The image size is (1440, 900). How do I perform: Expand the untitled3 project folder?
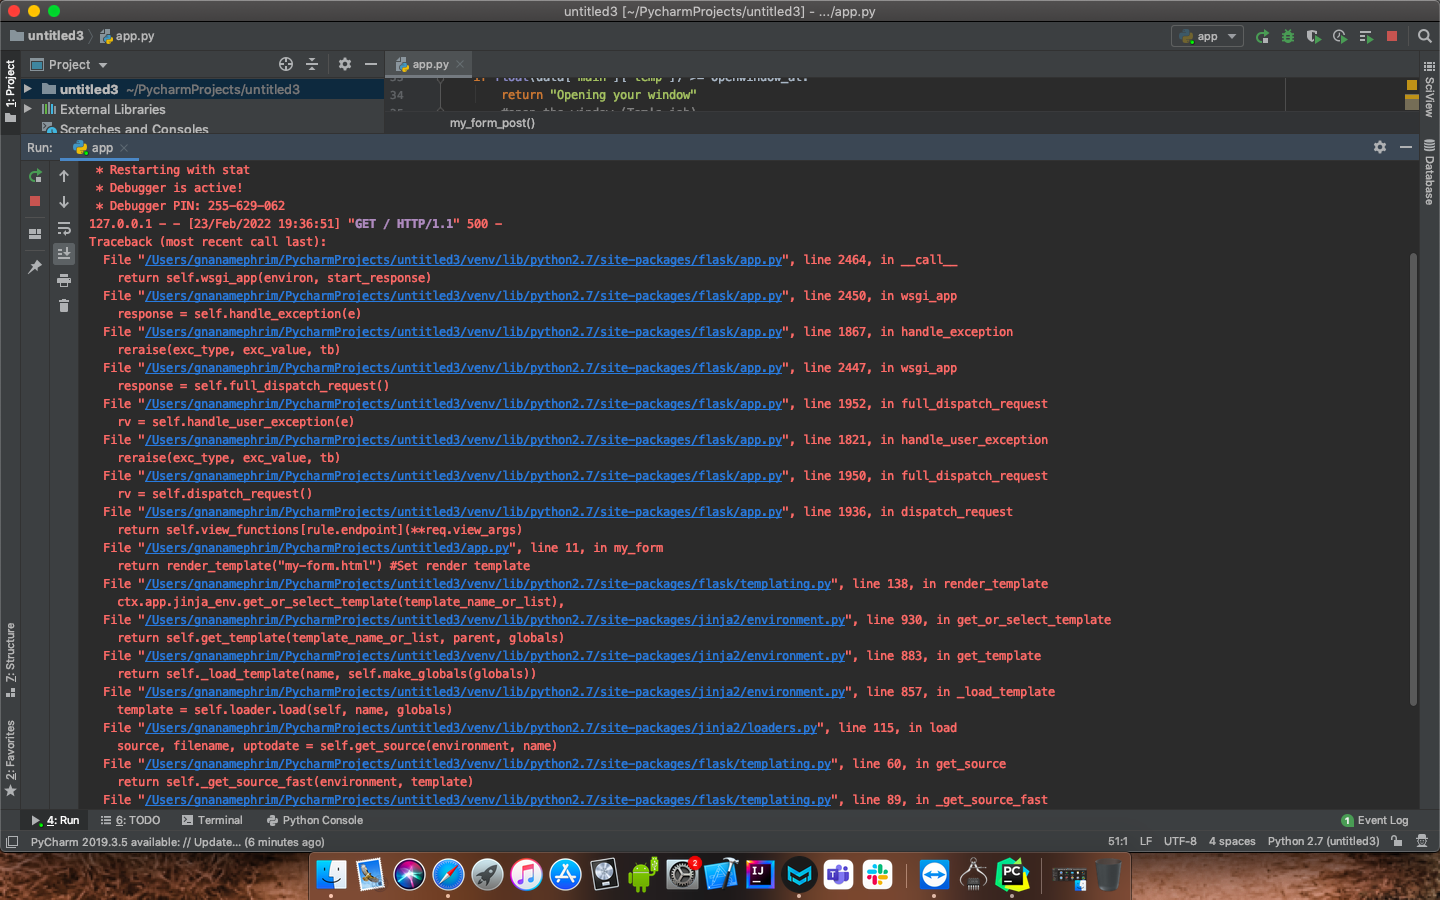(x=28, y=89)
